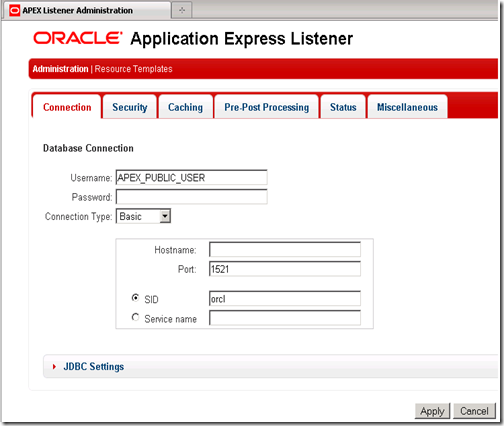Click the Oracle favicon in the browser tab

[14, 11]
